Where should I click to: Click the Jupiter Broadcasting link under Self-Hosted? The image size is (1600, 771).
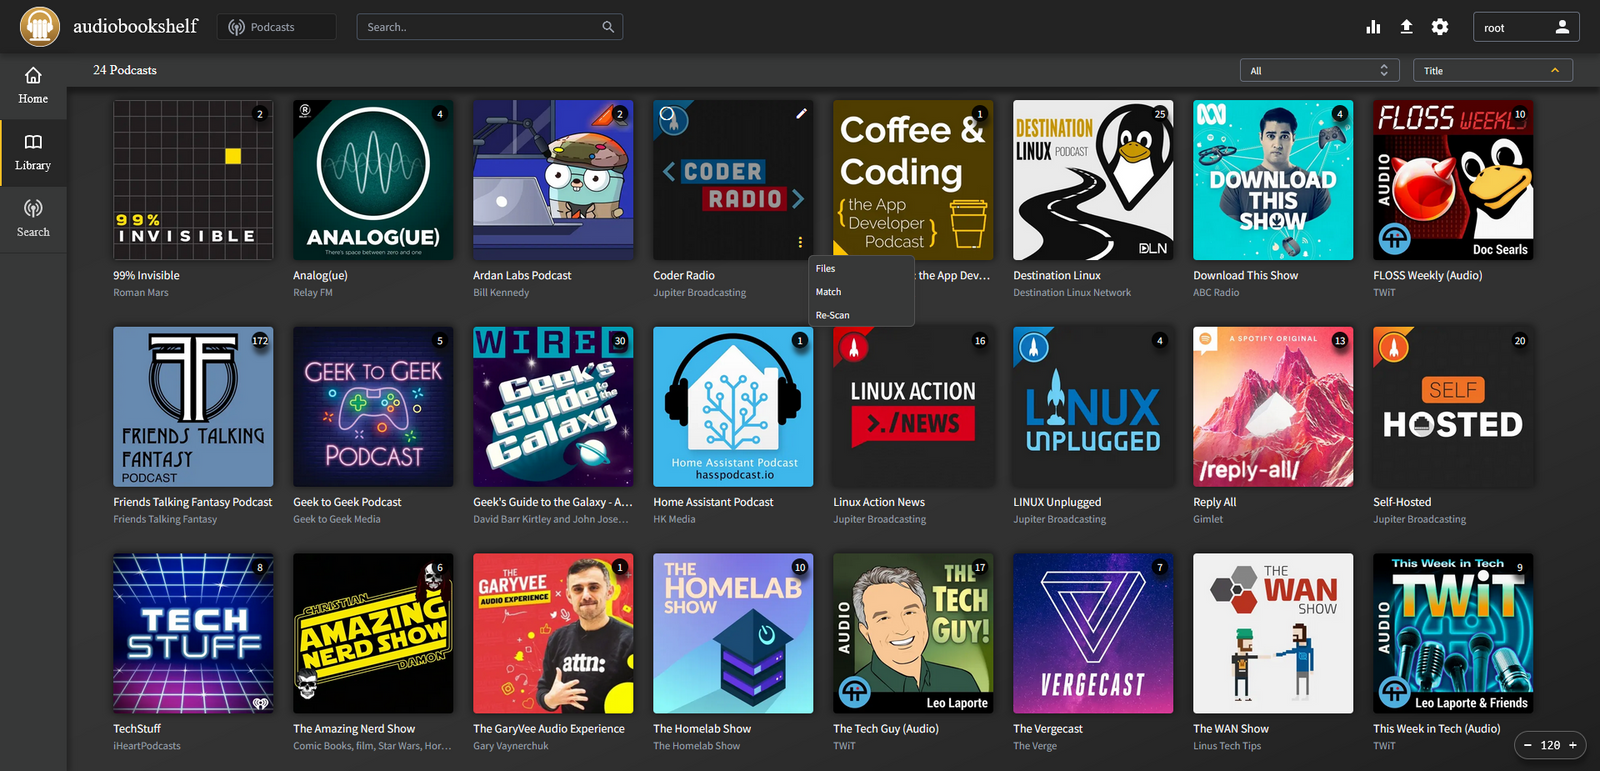click(x=1419, y=520)
